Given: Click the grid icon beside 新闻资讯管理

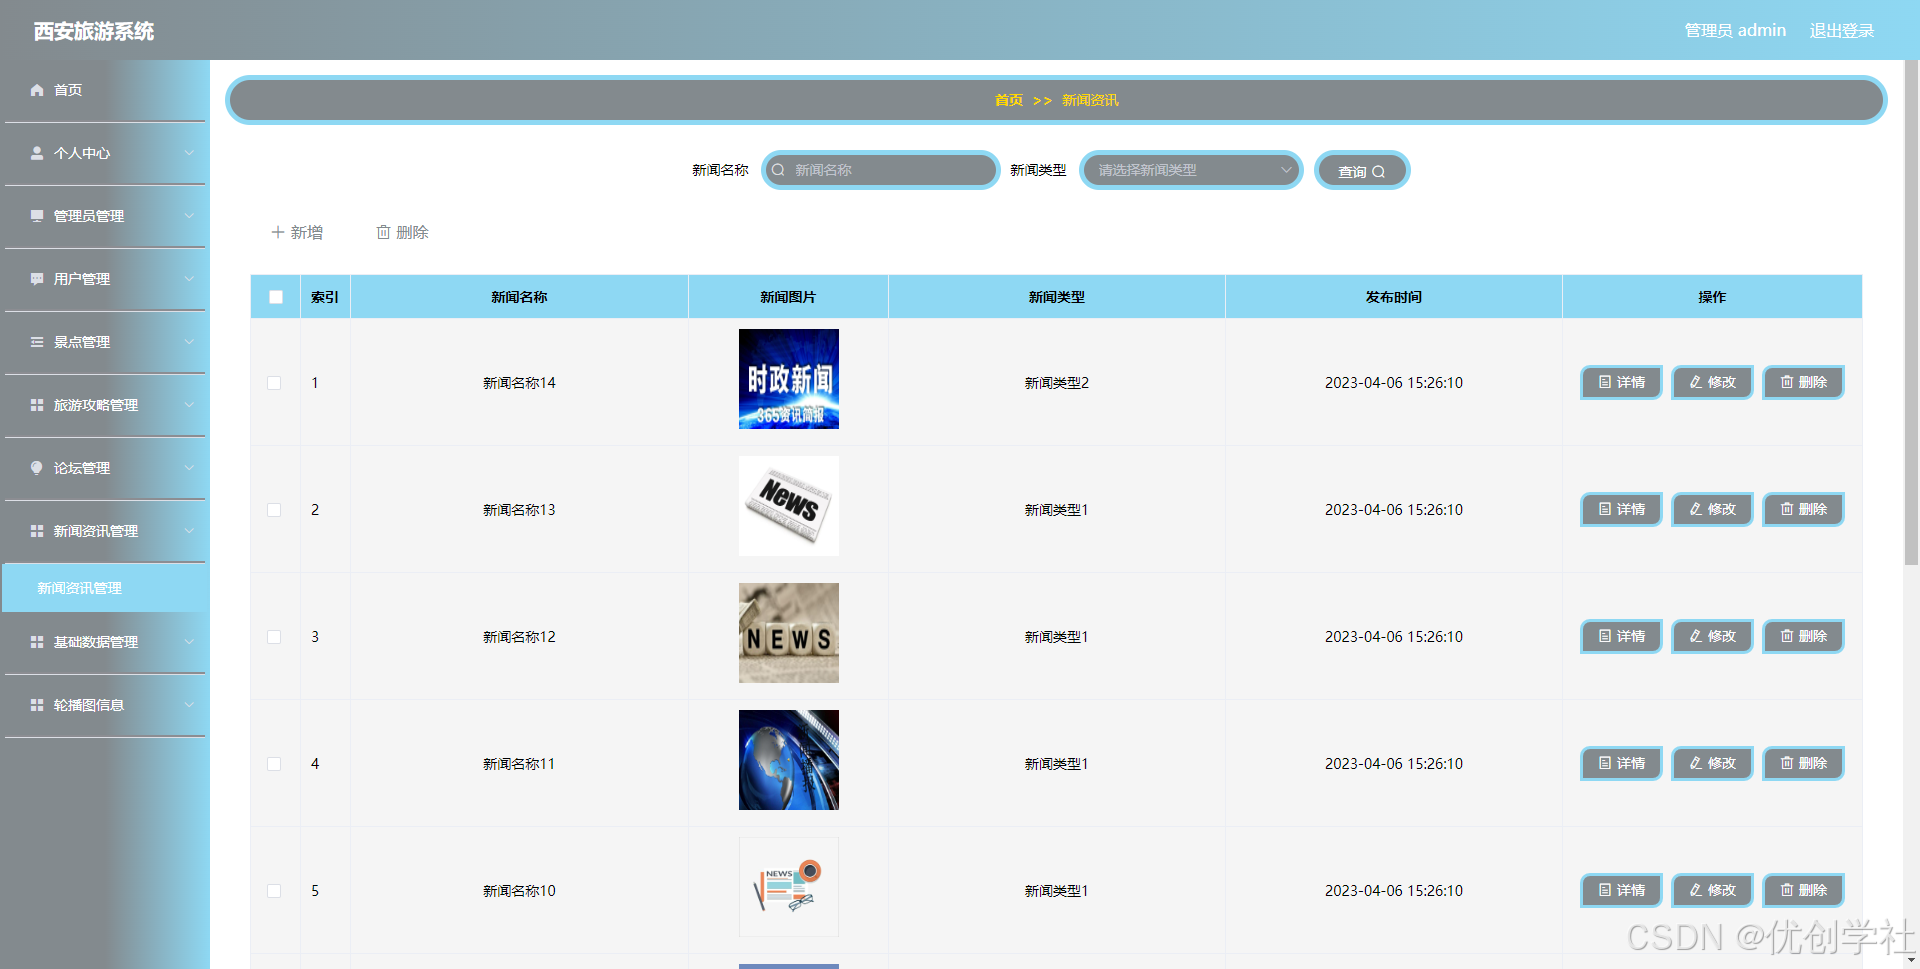Looking at the screenshot, I should [37, 531].
